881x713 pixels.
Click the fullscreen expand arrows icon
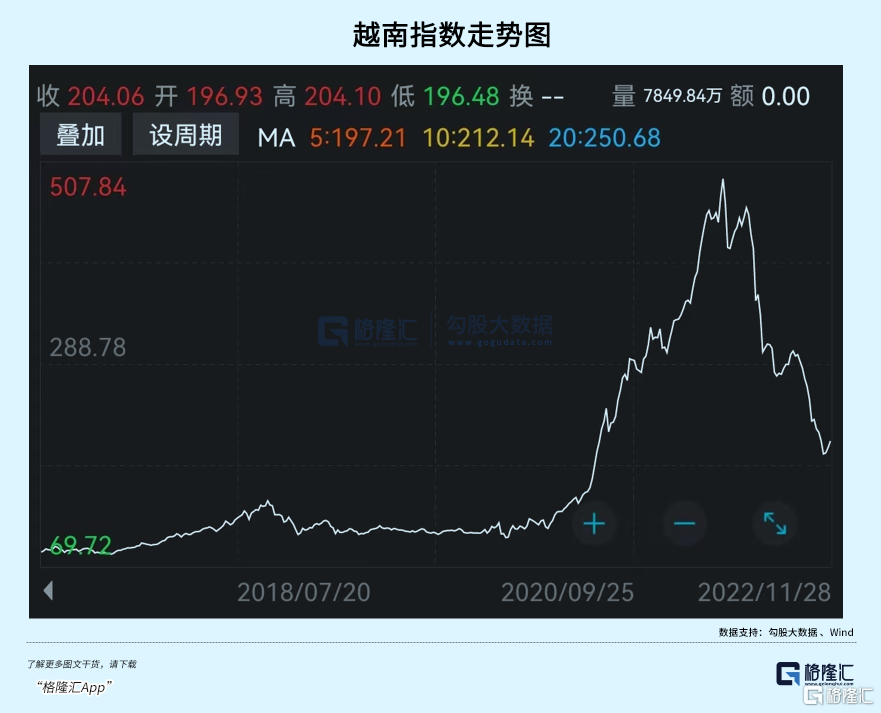click(x=775, y=524)
